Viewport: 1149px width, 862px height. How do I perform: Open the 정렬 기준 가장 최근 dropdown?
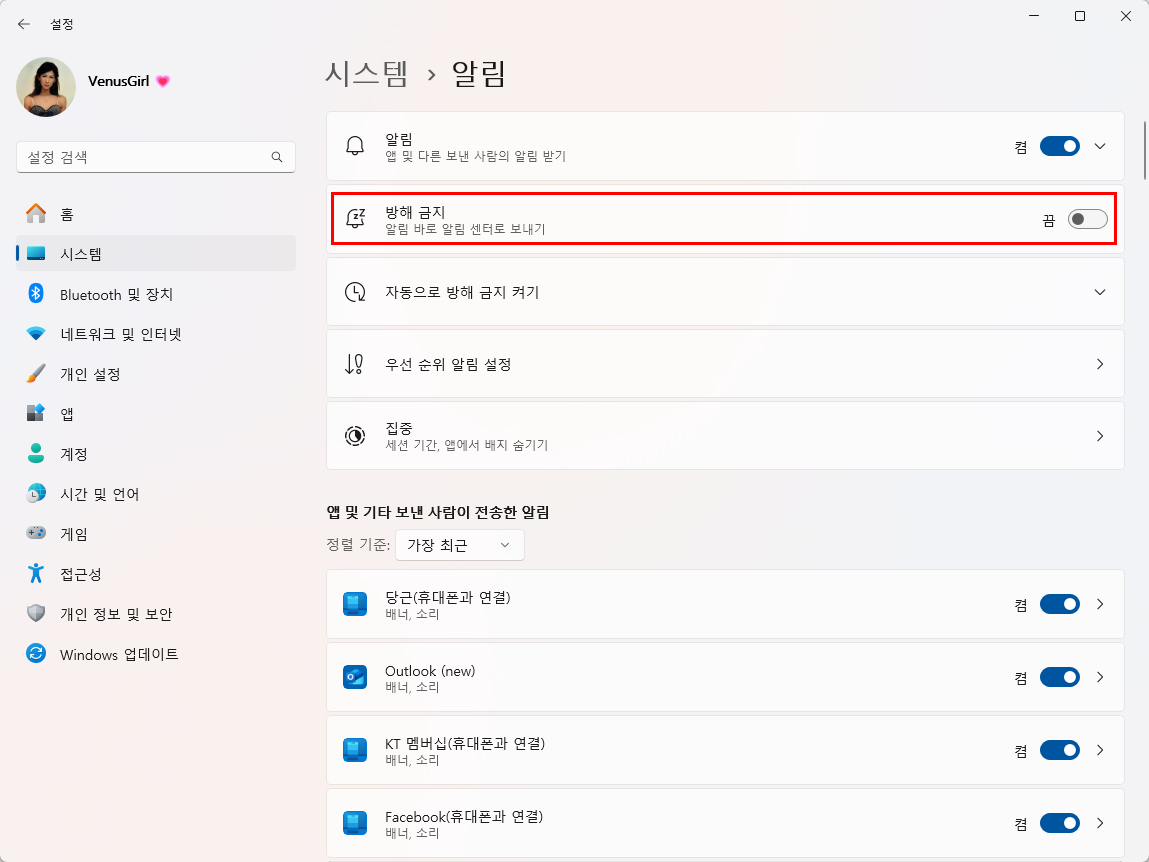pos(459,545)
